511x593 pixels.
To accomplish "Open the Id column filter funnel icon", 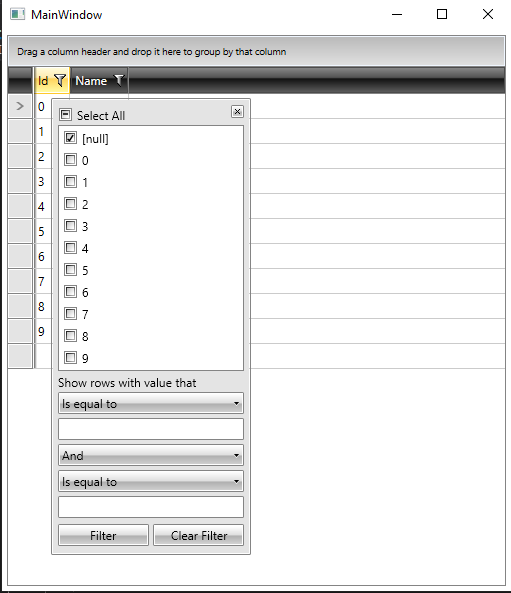I will coord(60,80).
